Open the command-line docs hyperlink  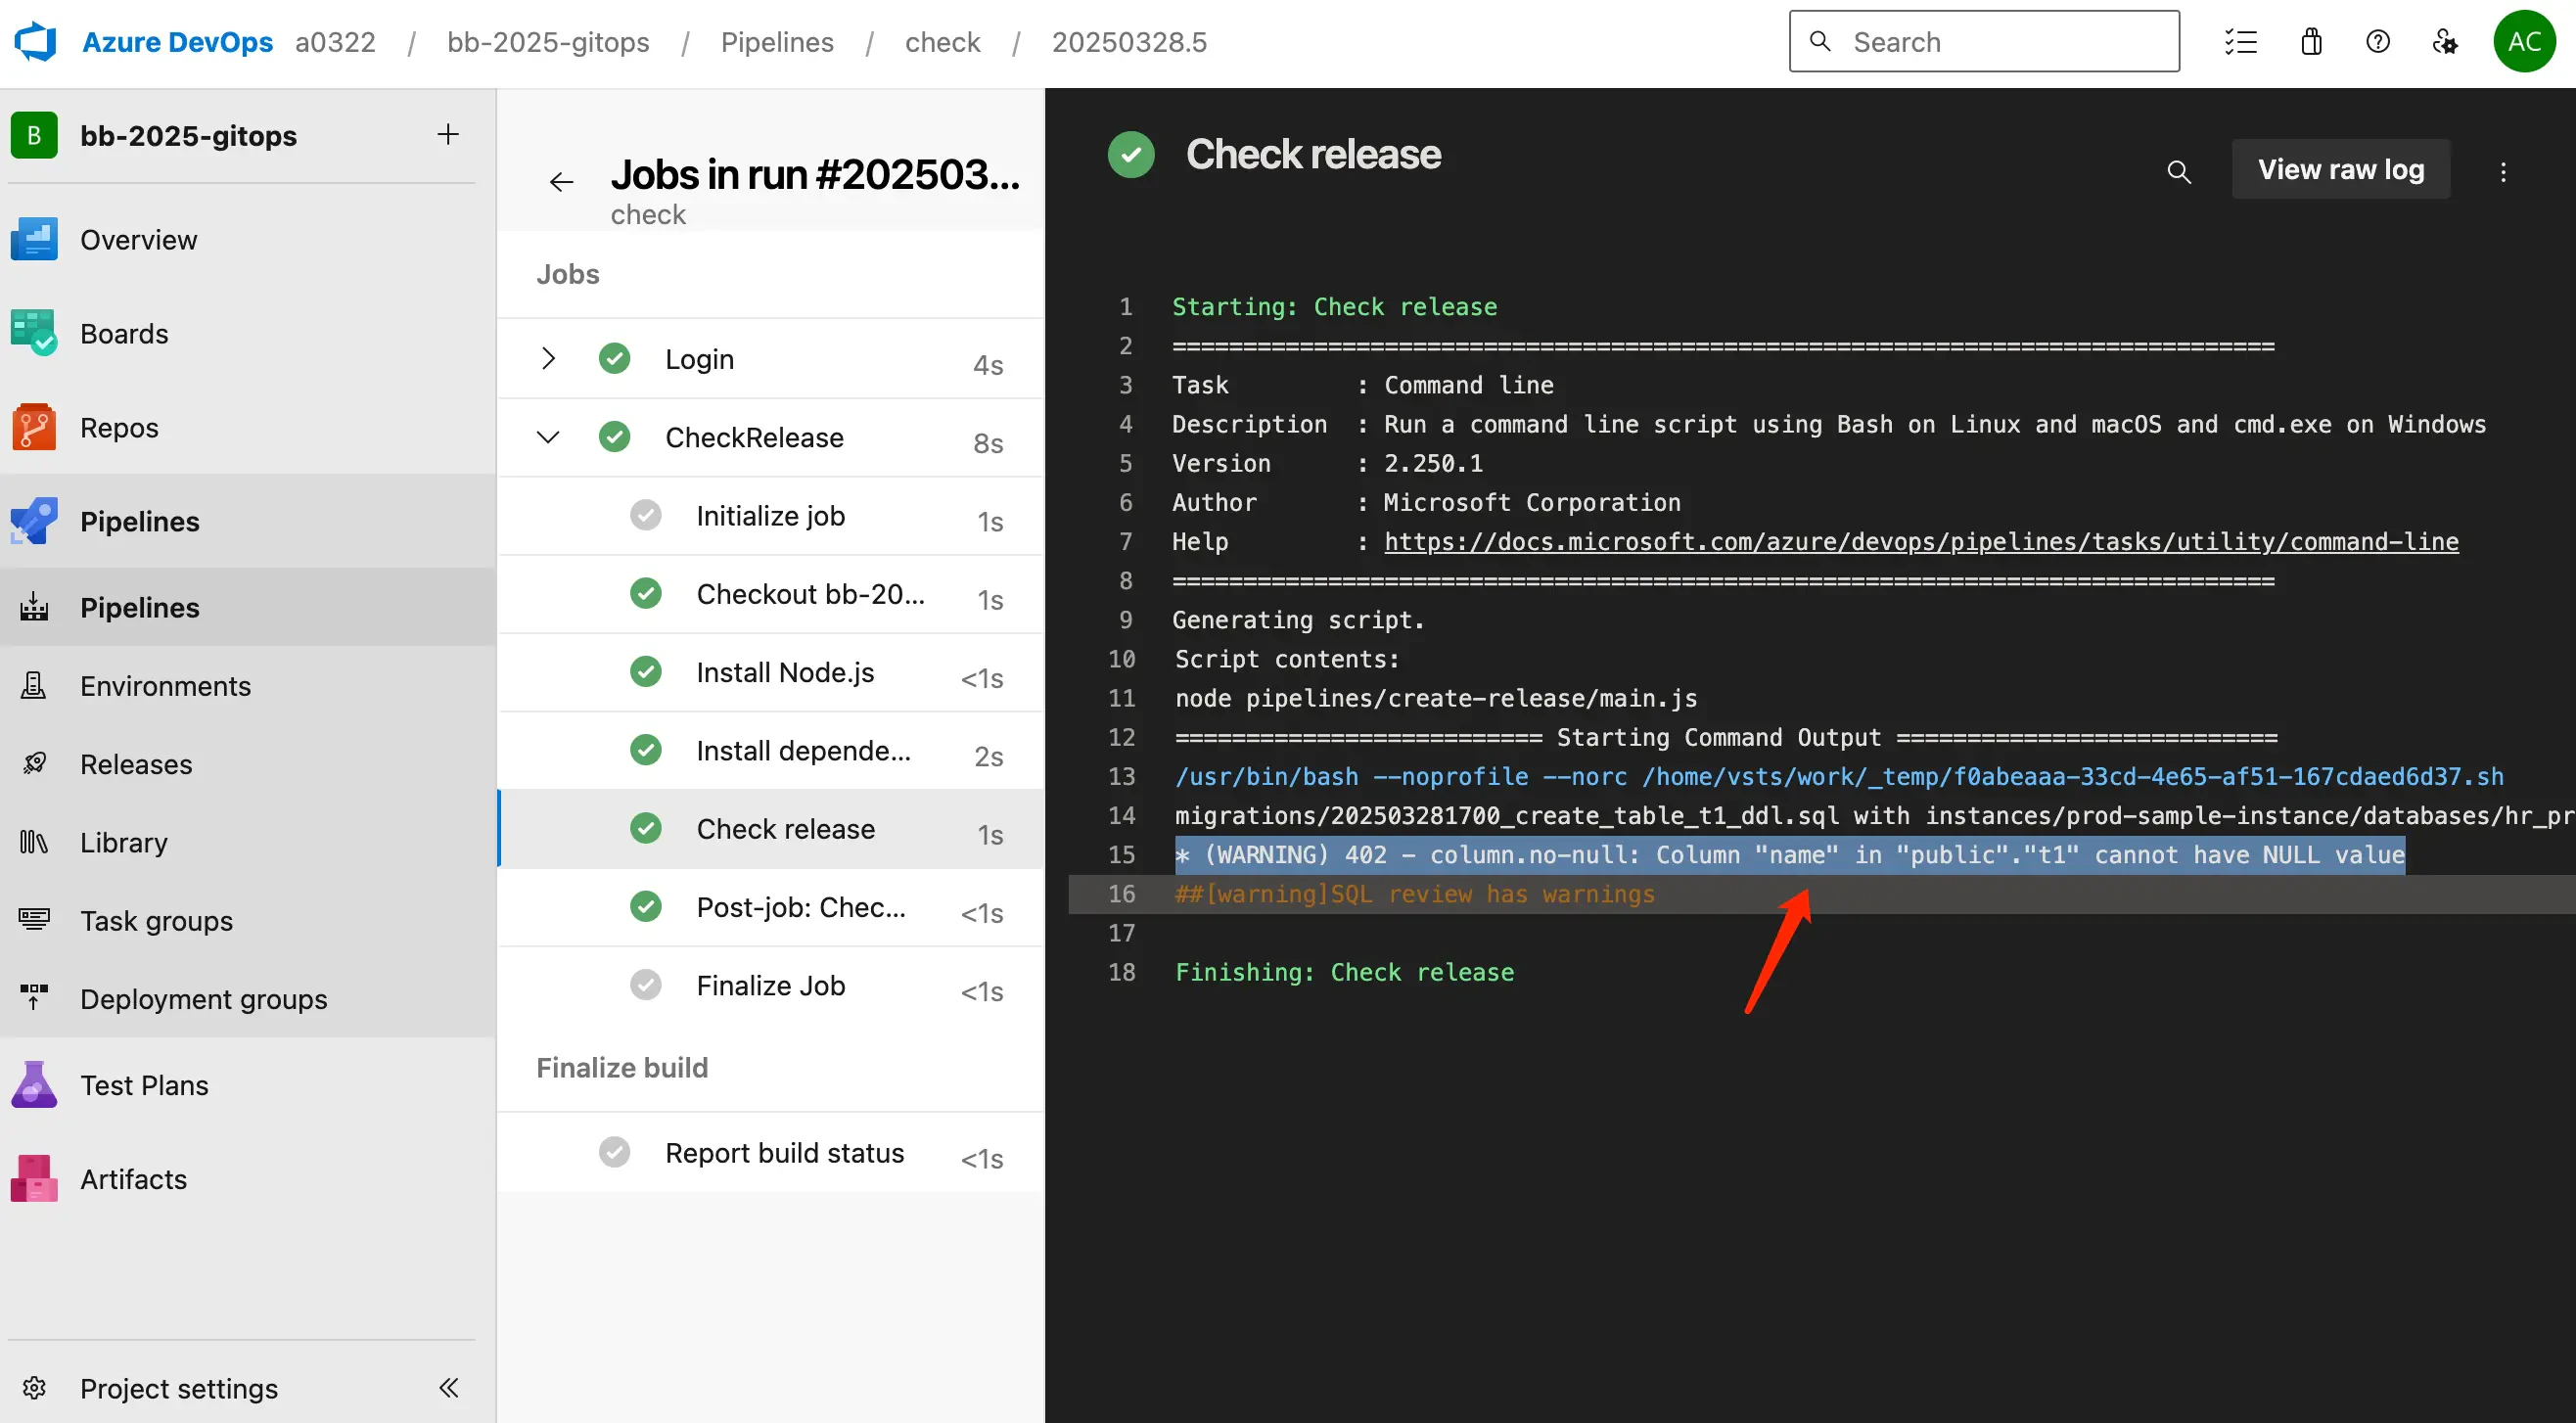tap(1920, 541)
